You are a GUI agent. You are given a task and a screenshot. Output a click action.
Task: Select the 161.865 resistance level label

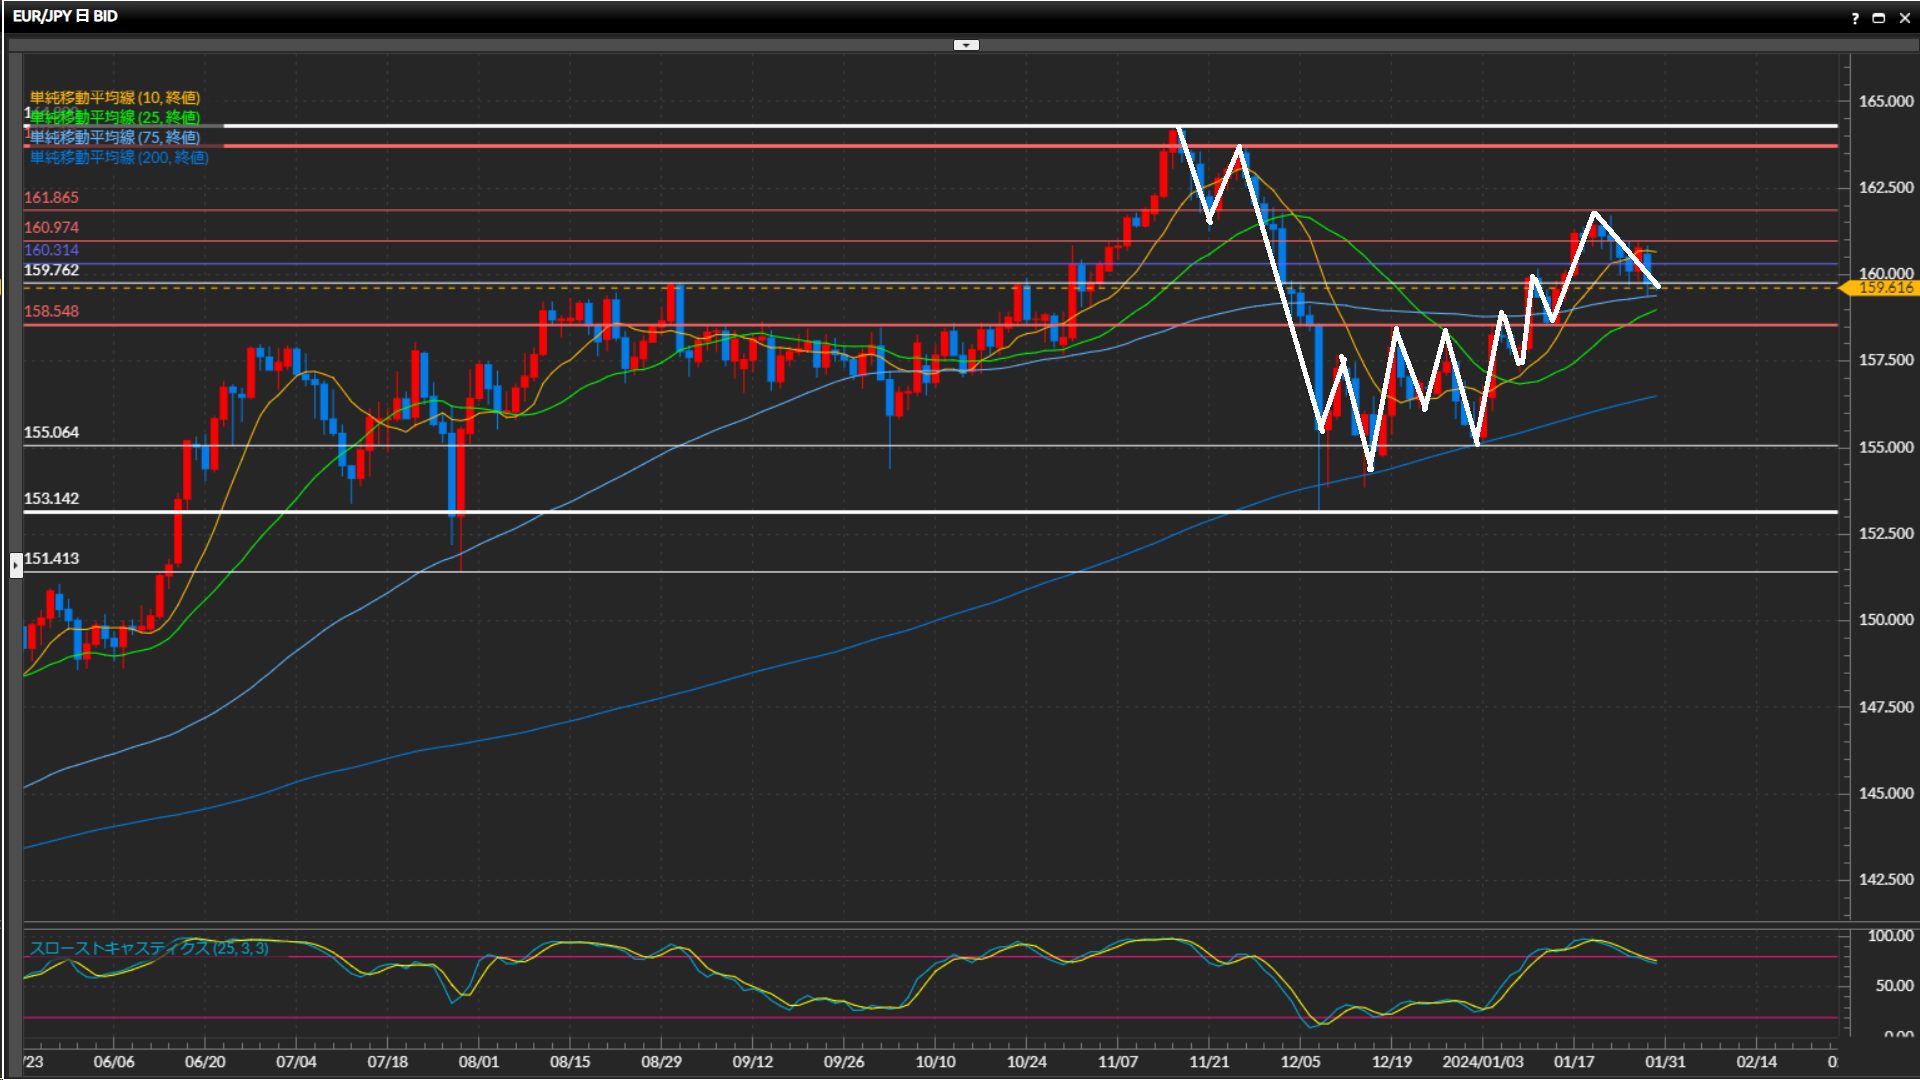tap(51, 198)
